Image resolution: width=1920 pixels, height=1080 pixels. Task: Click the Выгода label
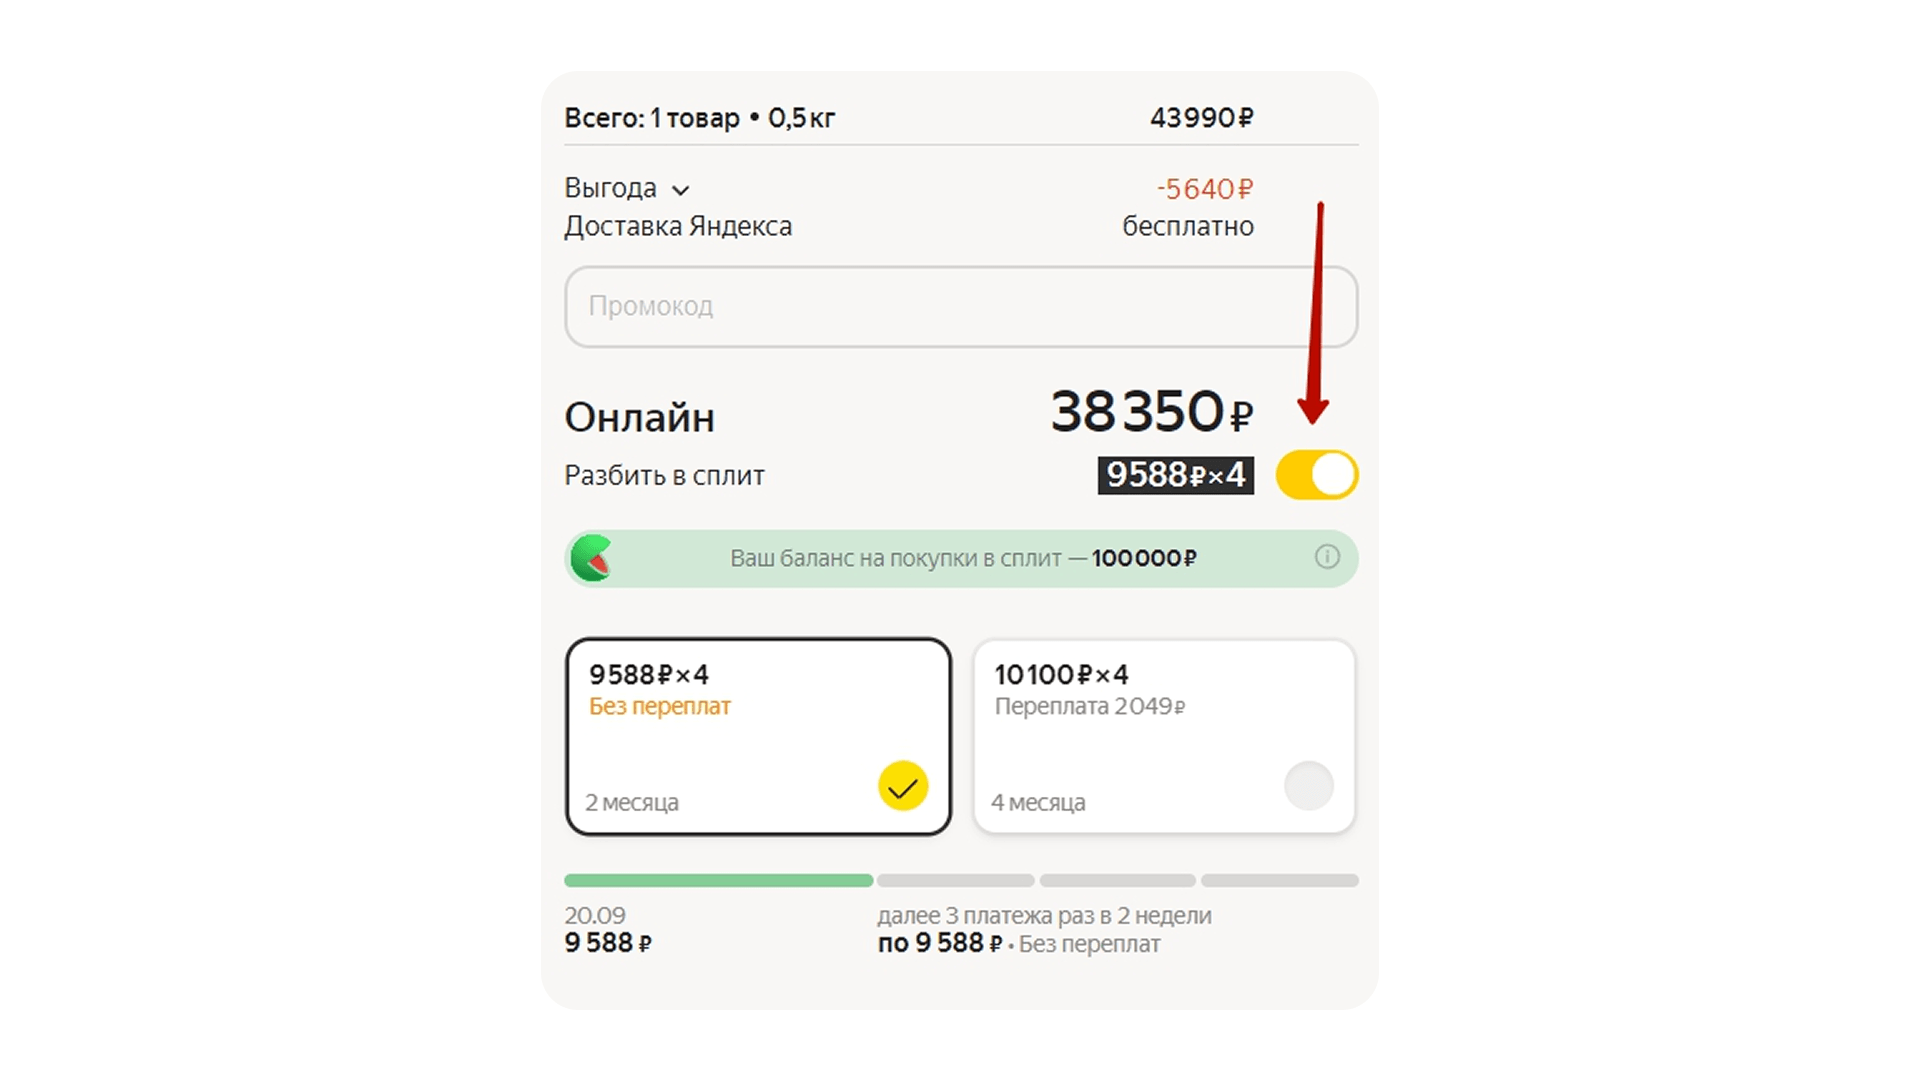click(x=610, y=188)
